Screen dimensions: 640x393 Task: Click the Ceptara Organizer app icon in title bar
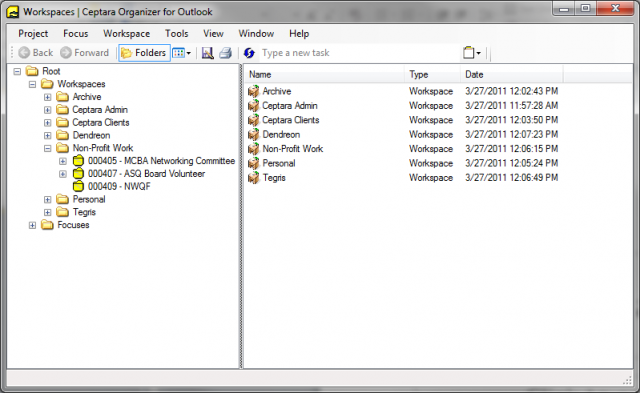13,12
